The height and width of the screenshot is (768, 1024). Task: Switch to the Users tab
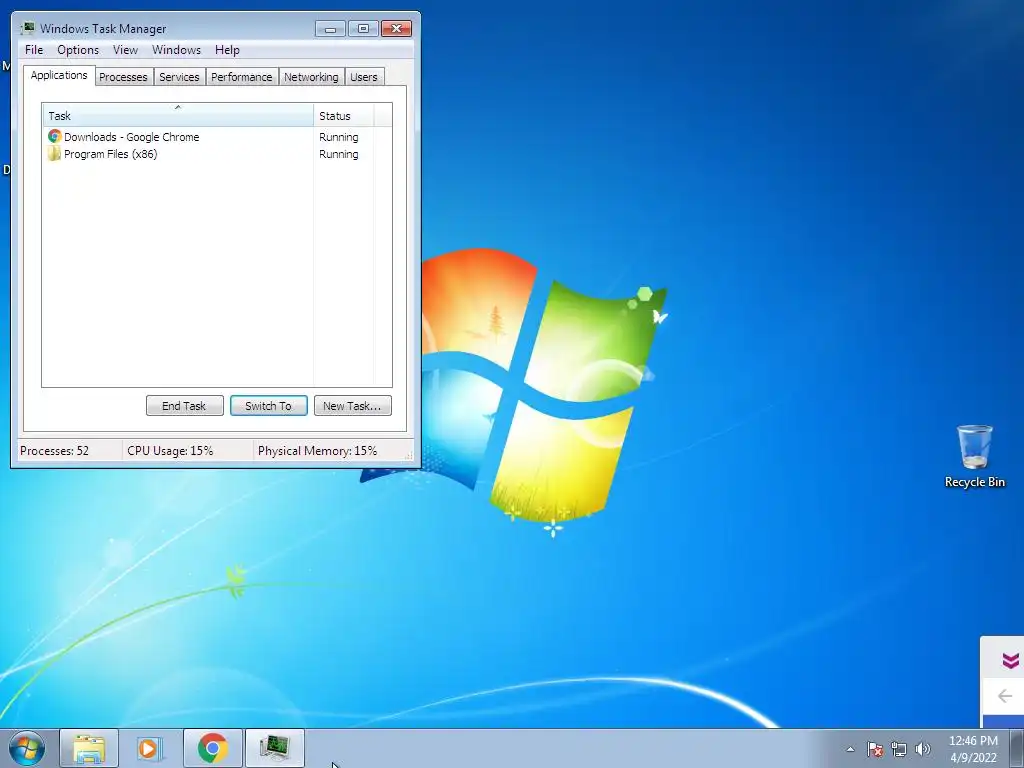(x=364, y=77)
